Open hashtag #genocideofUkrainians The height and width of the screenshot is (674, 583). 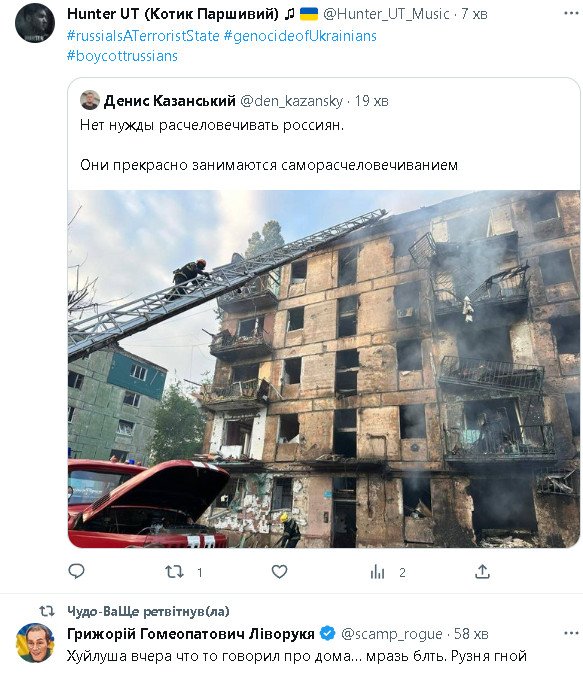(x=300, y=36)
